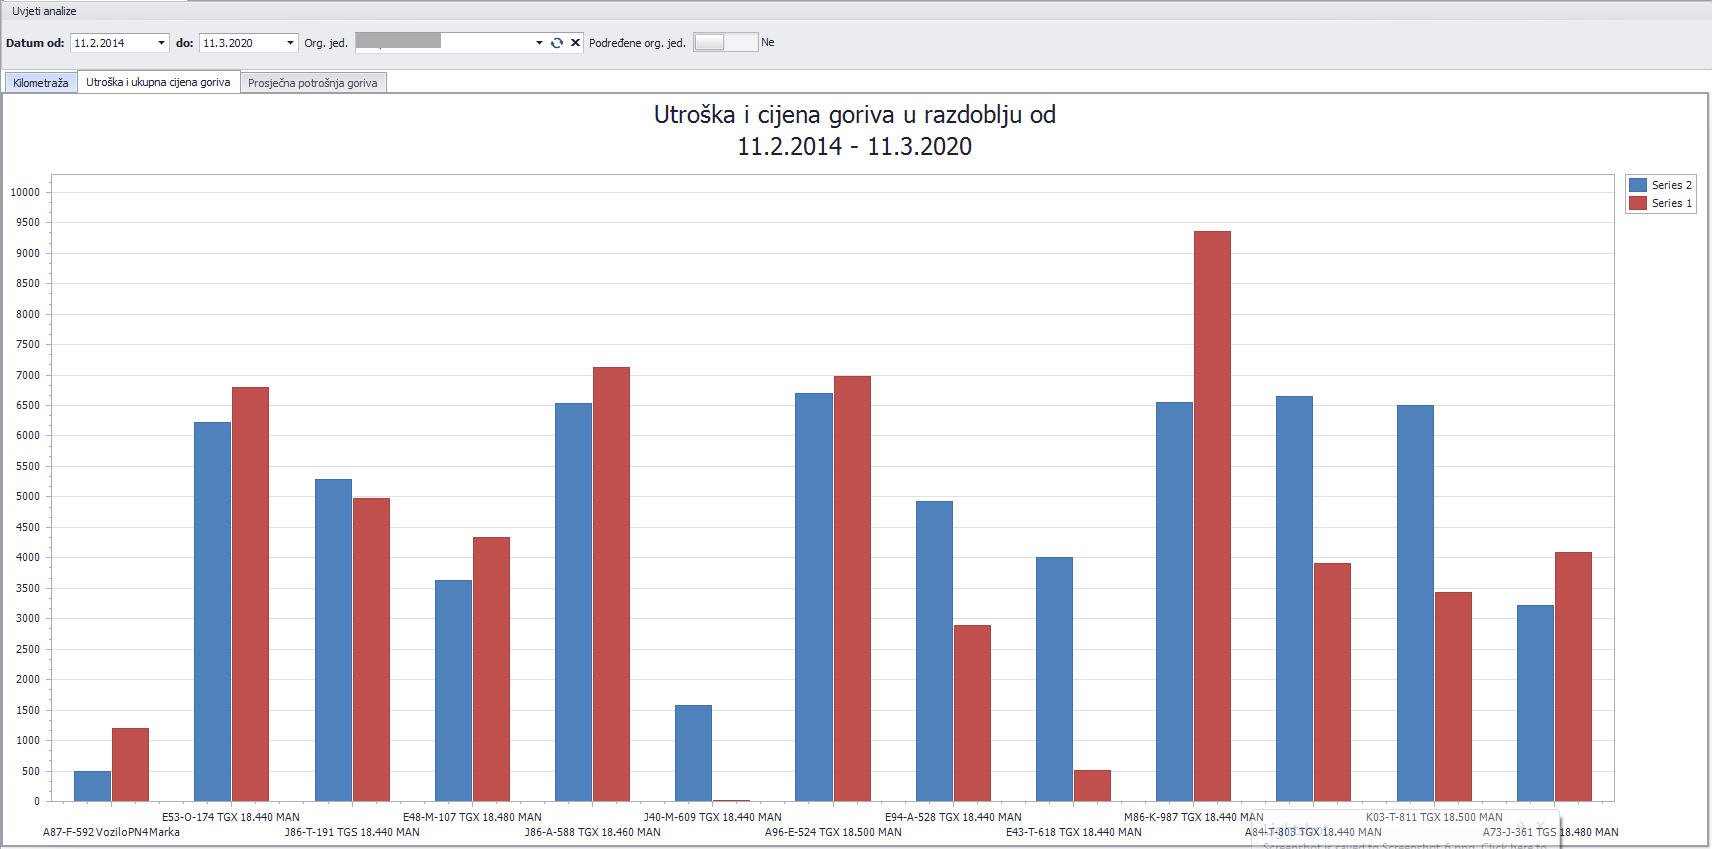The height and width of the screenshot is (849, 1712).
Task: Open the Datum od date dropdown
Action: tap(161, 43)
